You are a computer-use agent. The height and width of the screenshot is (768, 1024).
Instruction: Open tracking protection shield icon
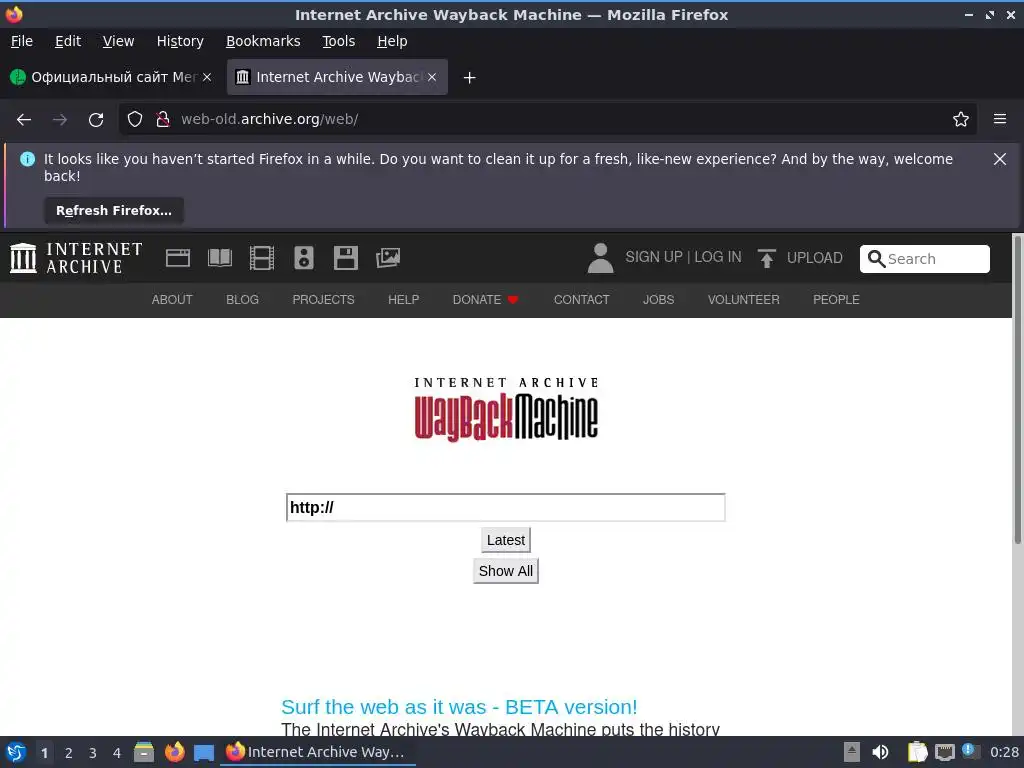[x=135, y=120]
